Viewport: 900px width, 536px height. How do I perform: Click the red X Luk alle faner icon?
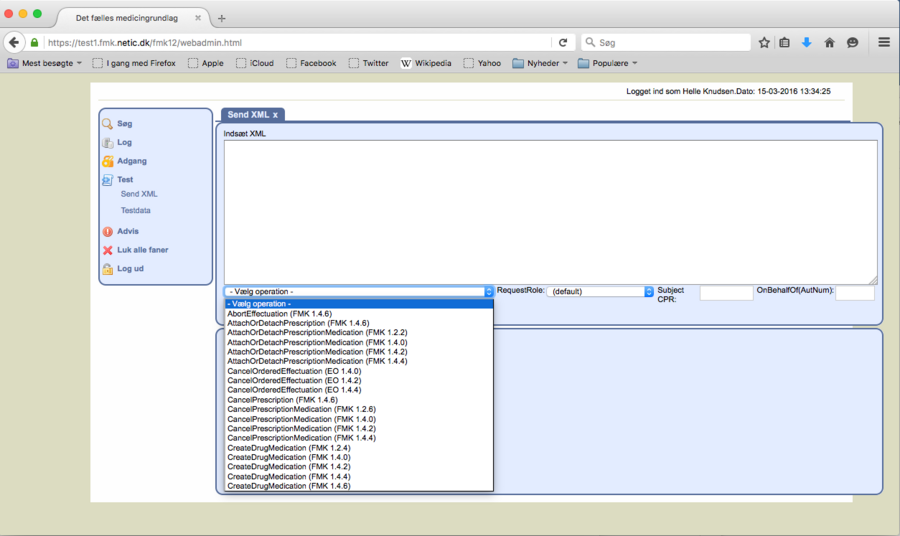point(107,250)
